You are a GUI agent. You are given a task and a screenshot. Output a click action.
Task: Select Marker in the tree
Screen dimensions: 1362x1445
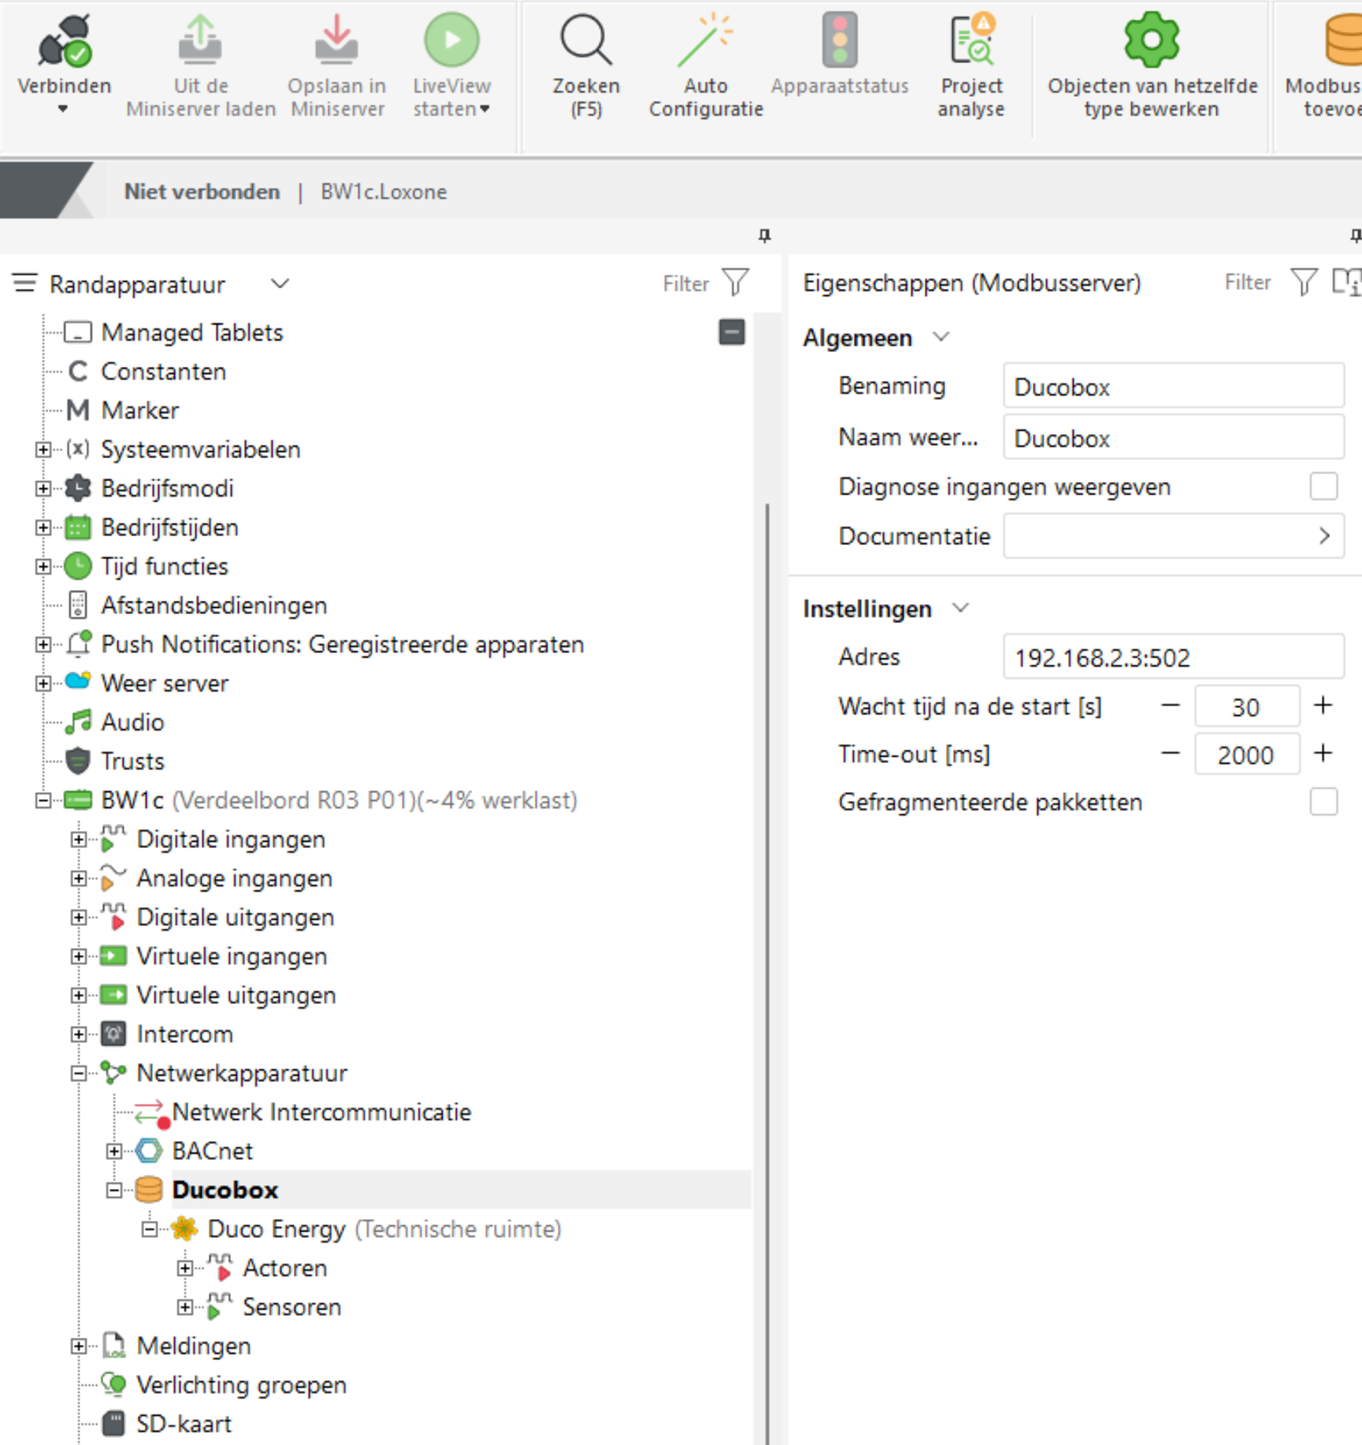[x=140, y=410]
